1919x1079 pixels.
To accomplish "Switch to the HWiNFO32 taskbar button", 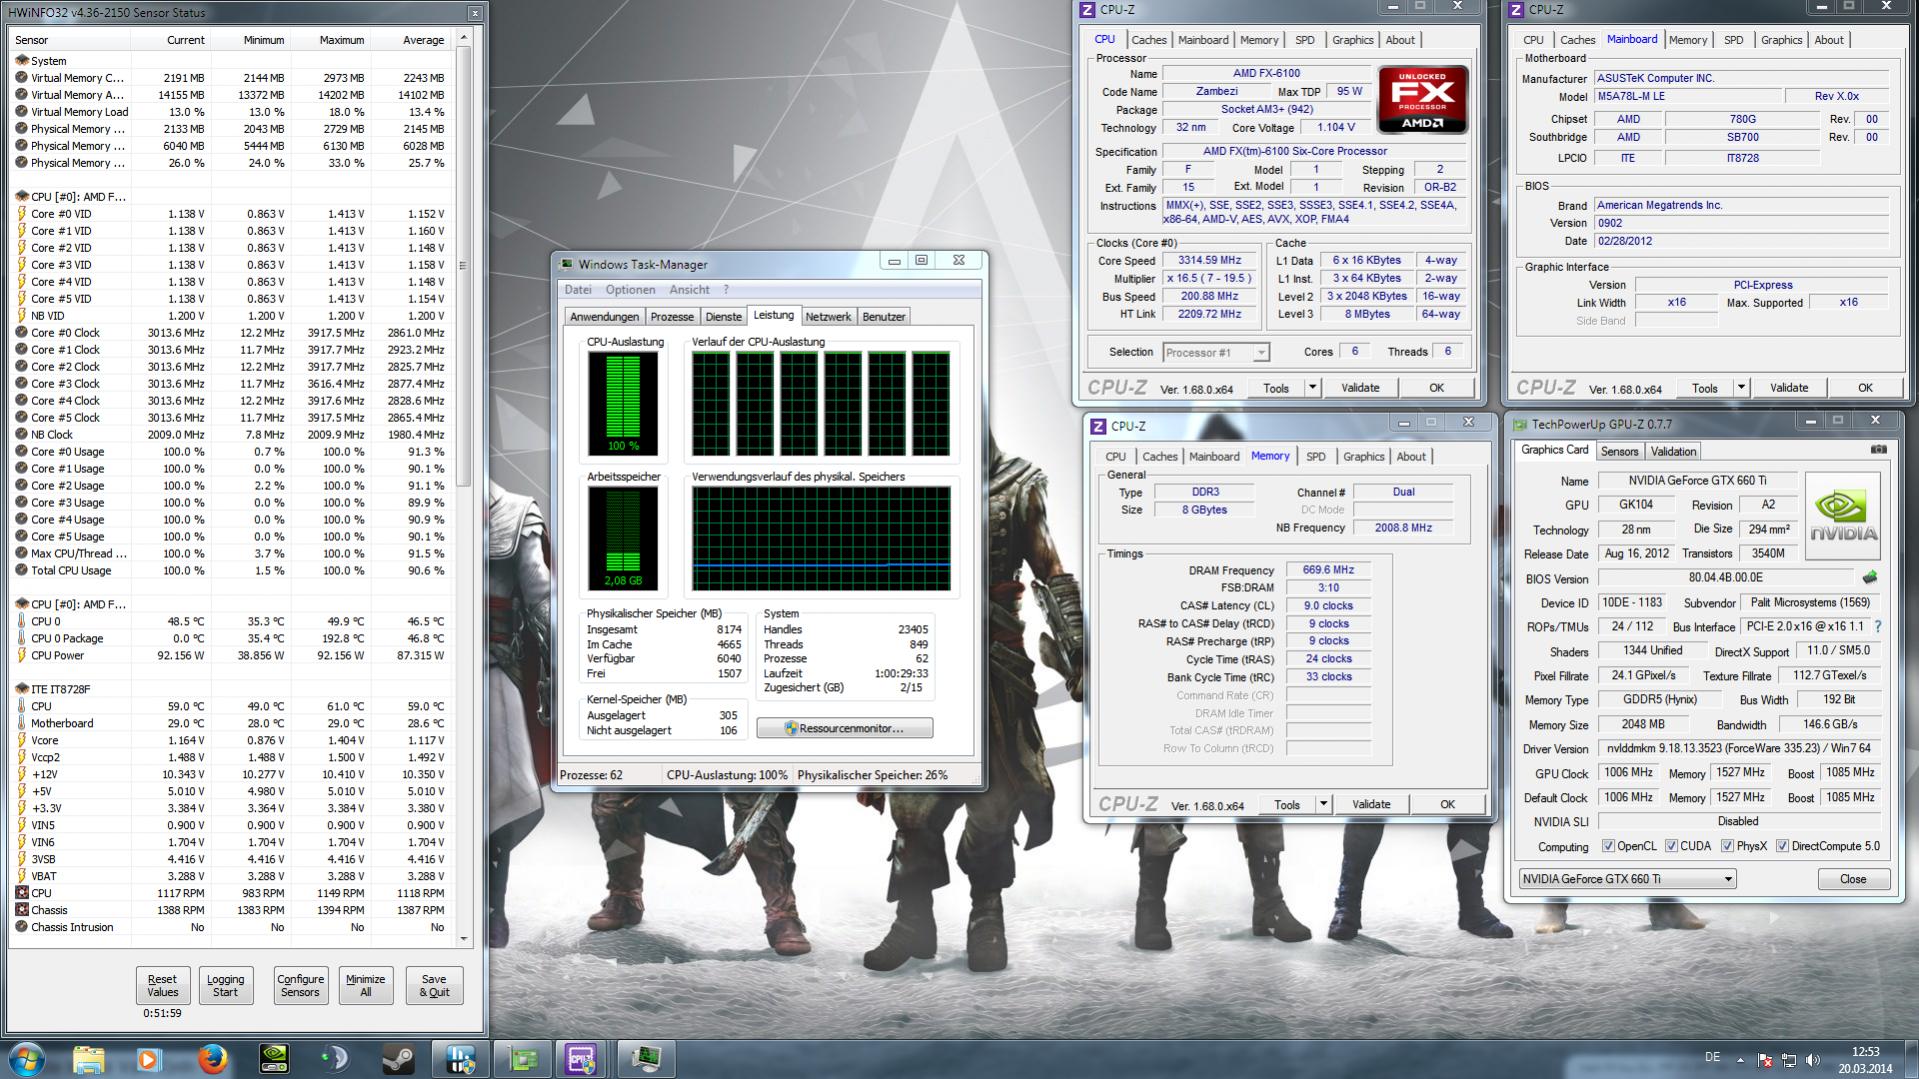I will [460, 1059].
